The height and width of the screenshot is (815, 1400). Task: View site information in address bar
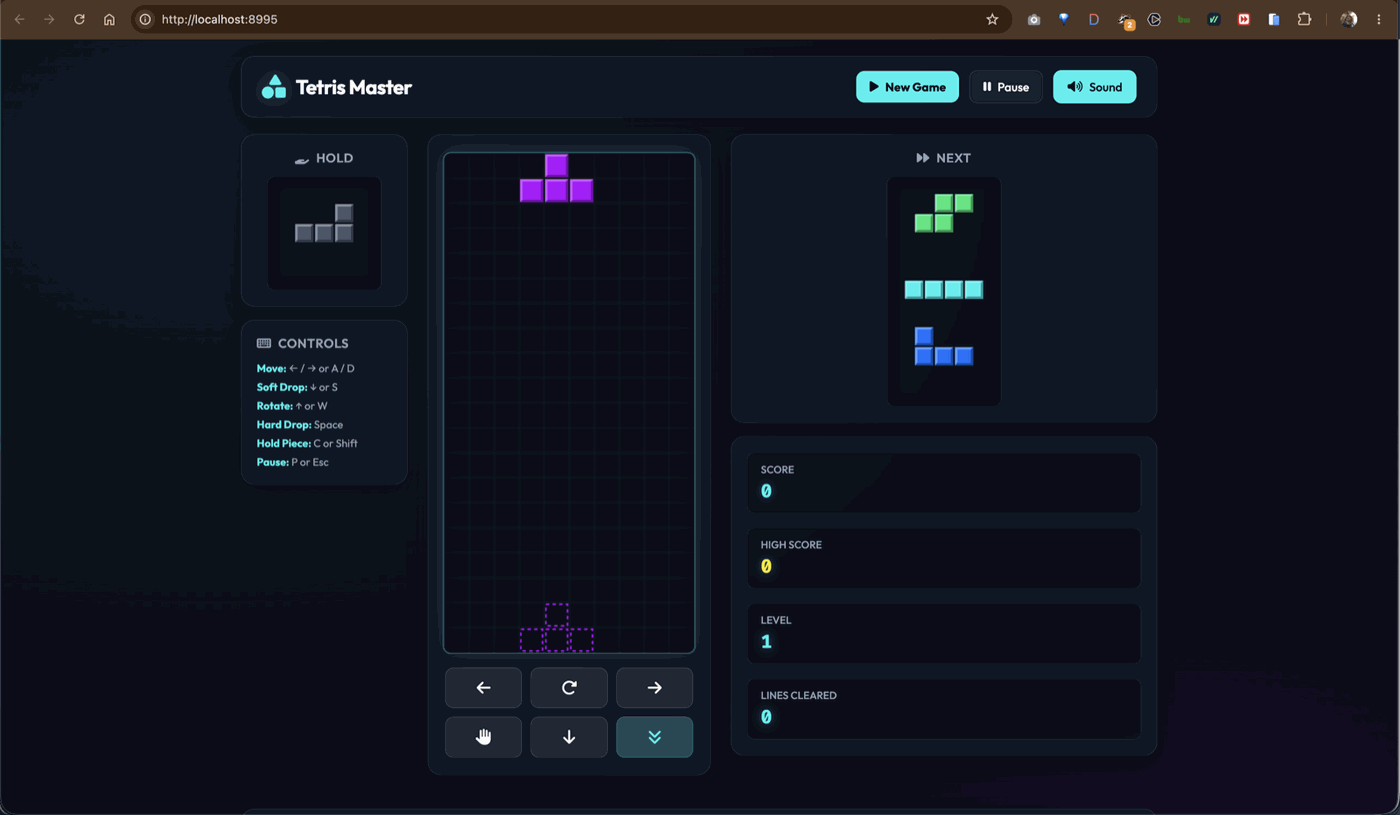coord(145,19)
